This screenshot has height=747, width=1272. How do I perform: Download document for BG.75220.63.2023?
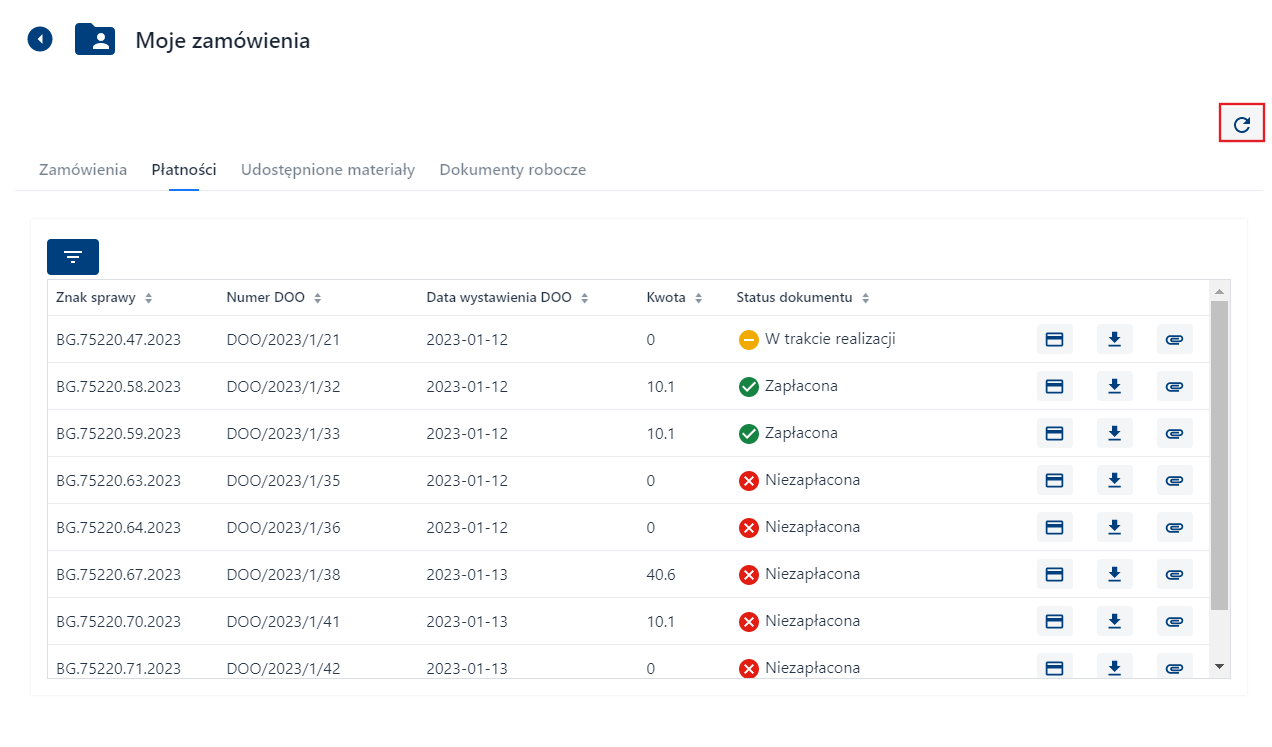pos(1114,480)
